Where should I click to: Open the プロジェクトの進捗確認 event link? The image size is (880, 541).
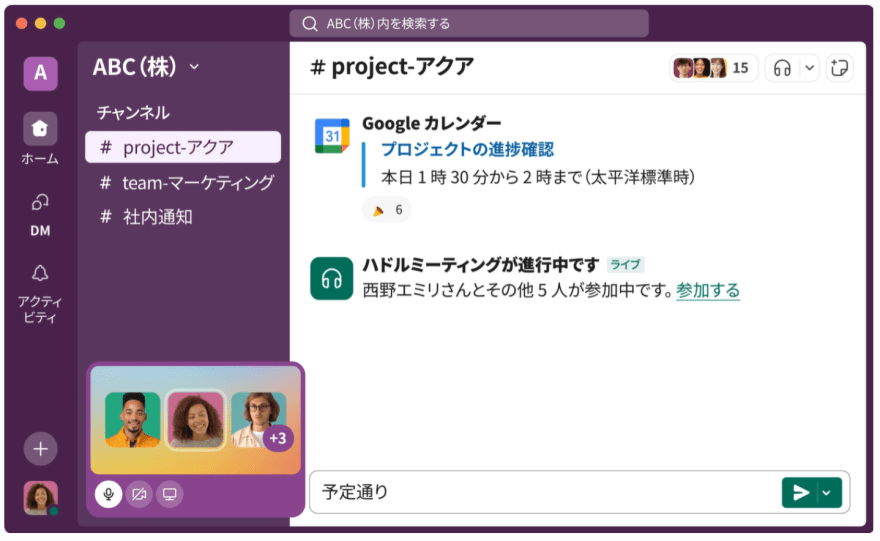[x=468, y=149]
